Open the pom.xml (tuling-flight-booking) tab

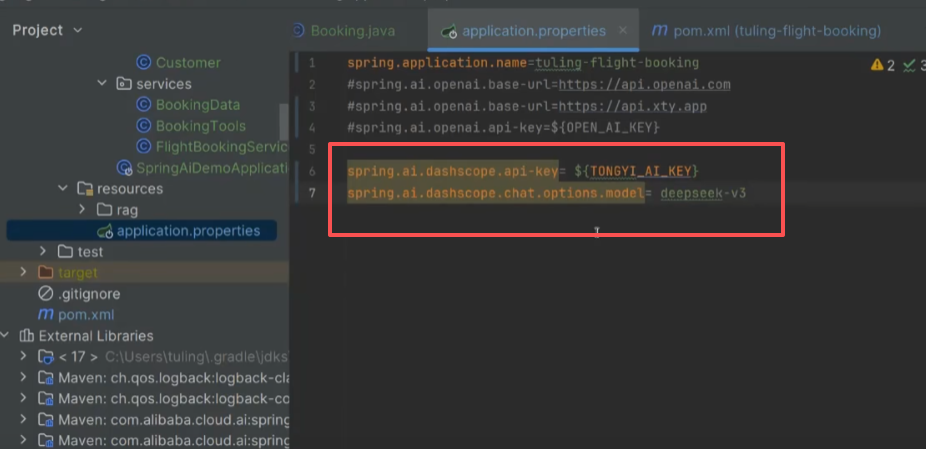[777, 31]
